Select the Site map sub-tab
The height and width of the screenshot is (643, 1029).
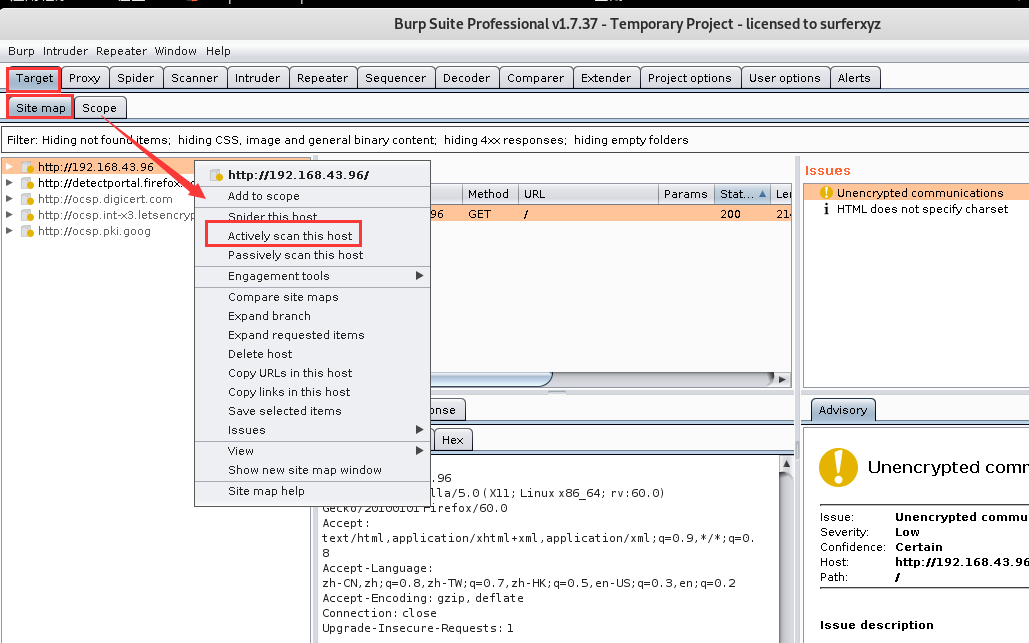point(41,108)
